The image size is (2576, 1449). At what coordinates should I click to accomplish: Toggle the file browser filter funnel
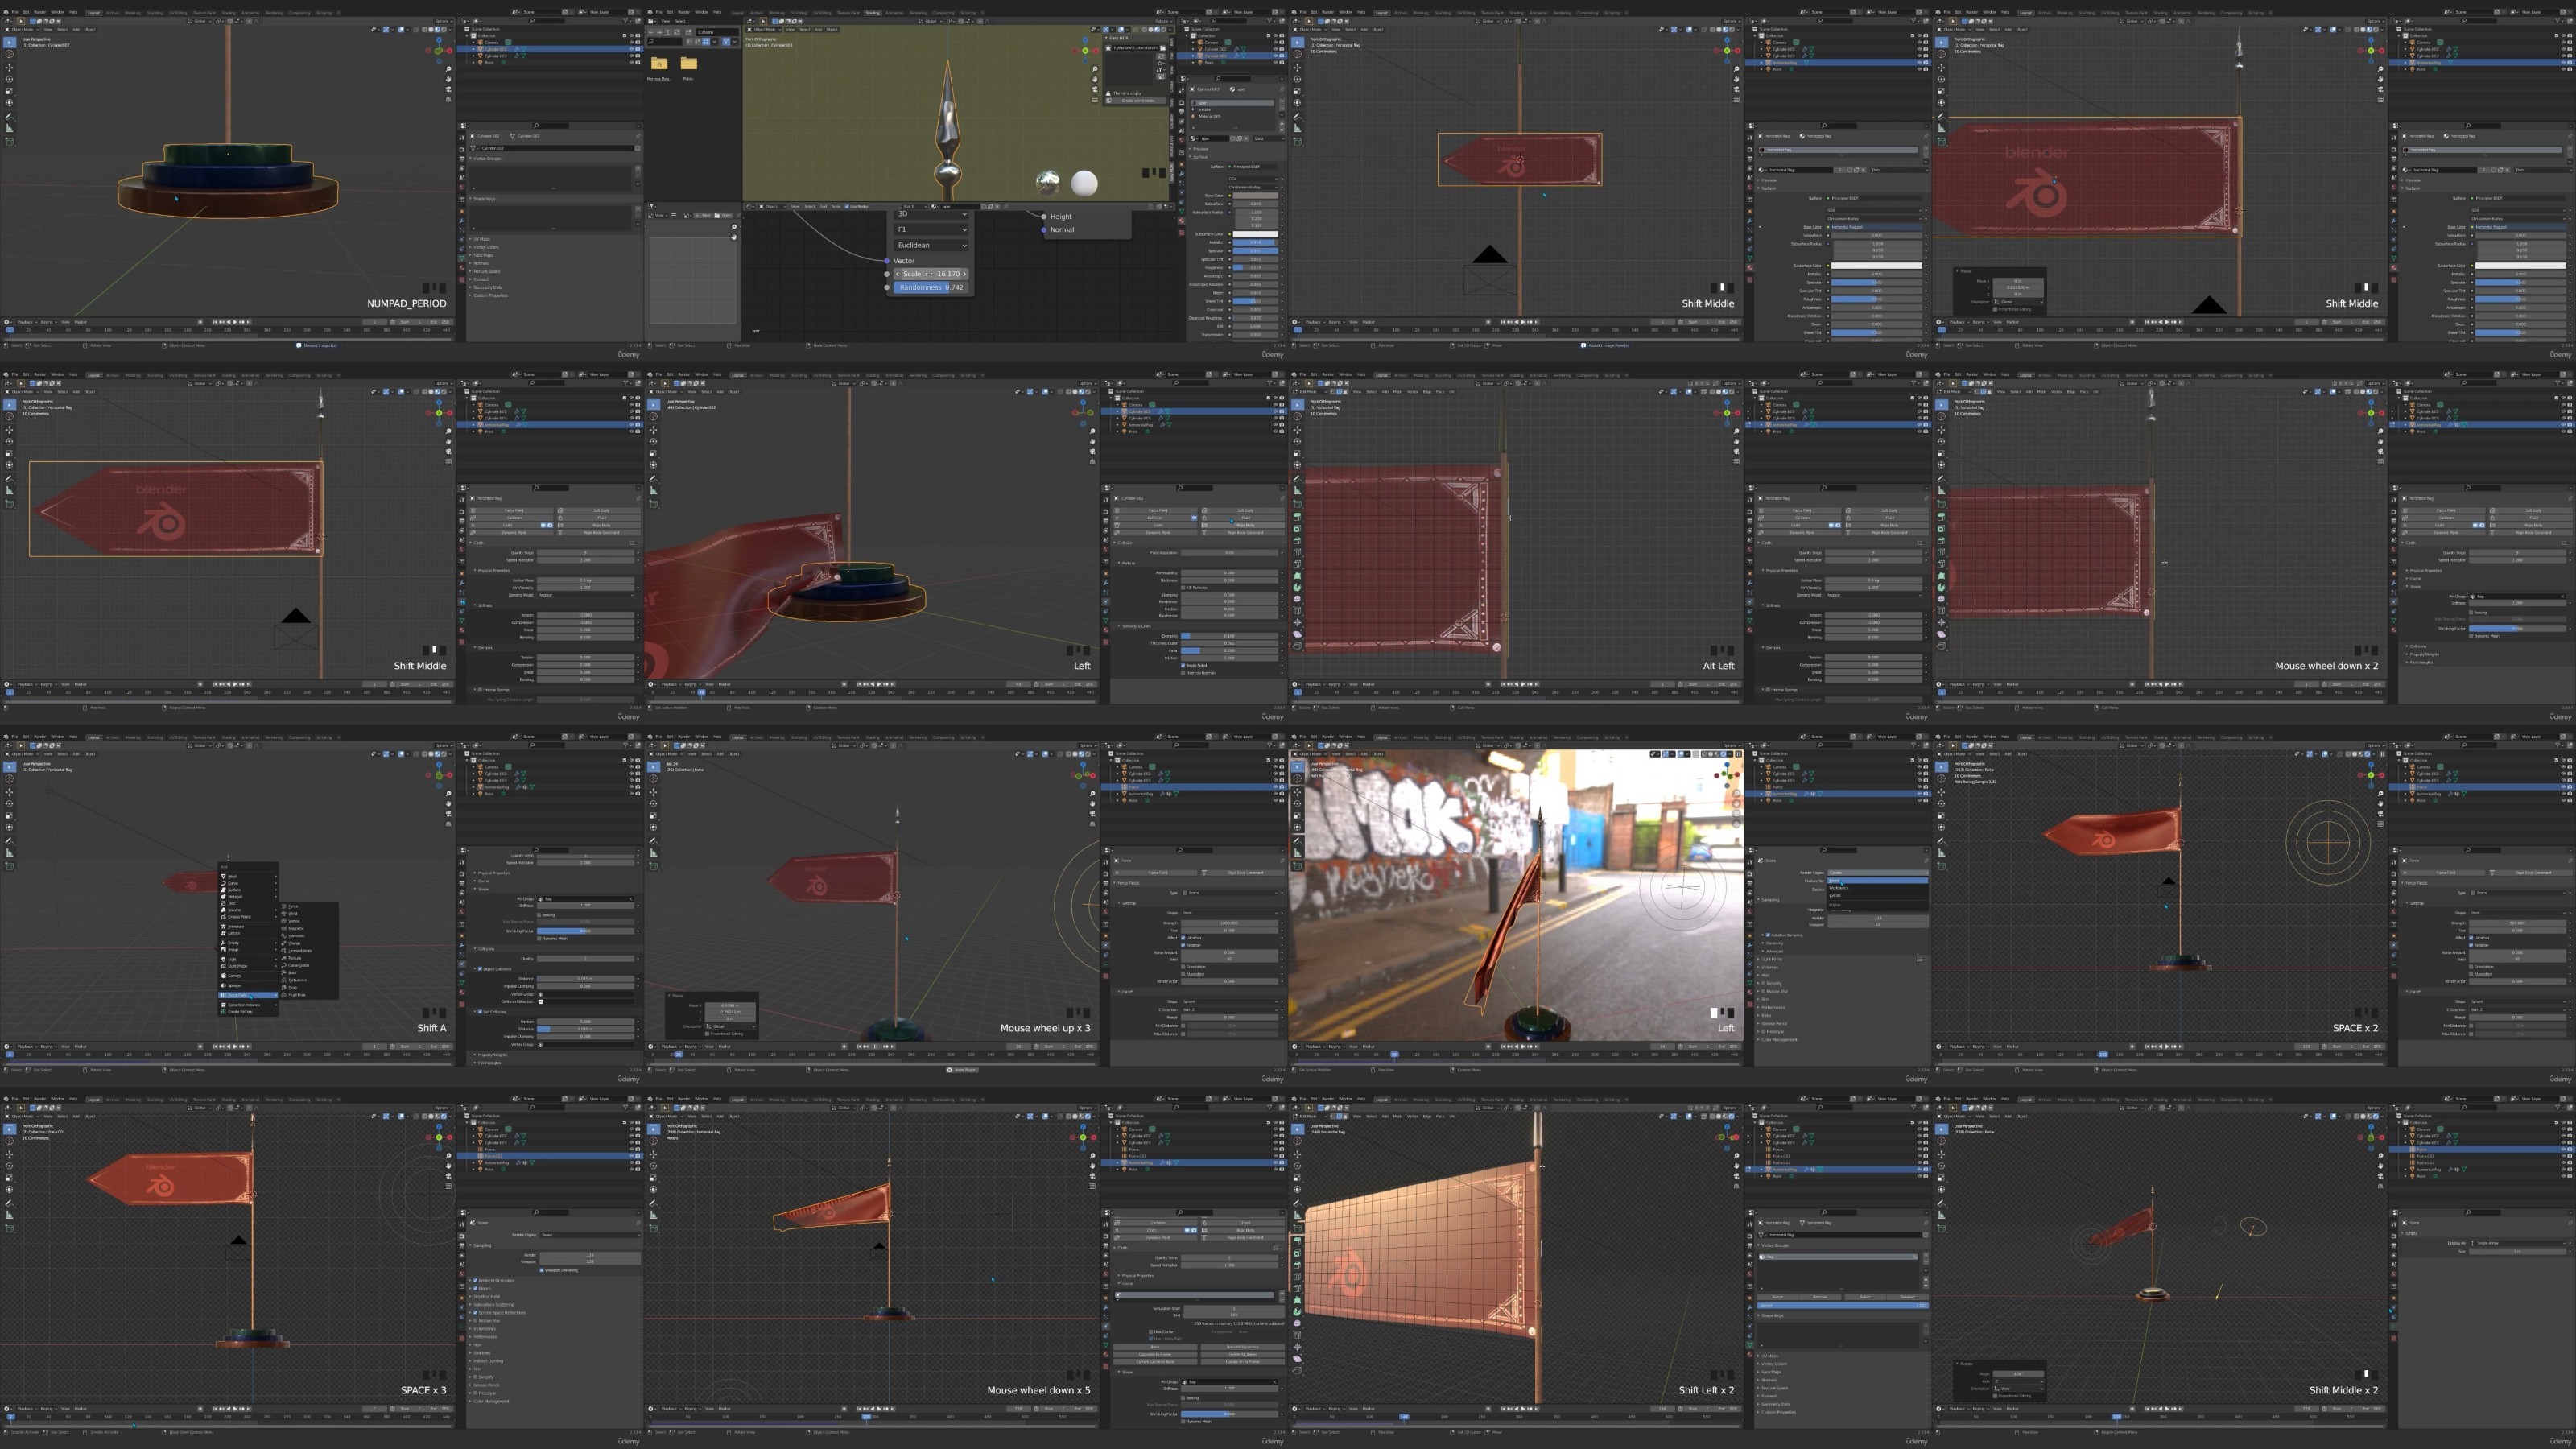[x=726, y=42]
